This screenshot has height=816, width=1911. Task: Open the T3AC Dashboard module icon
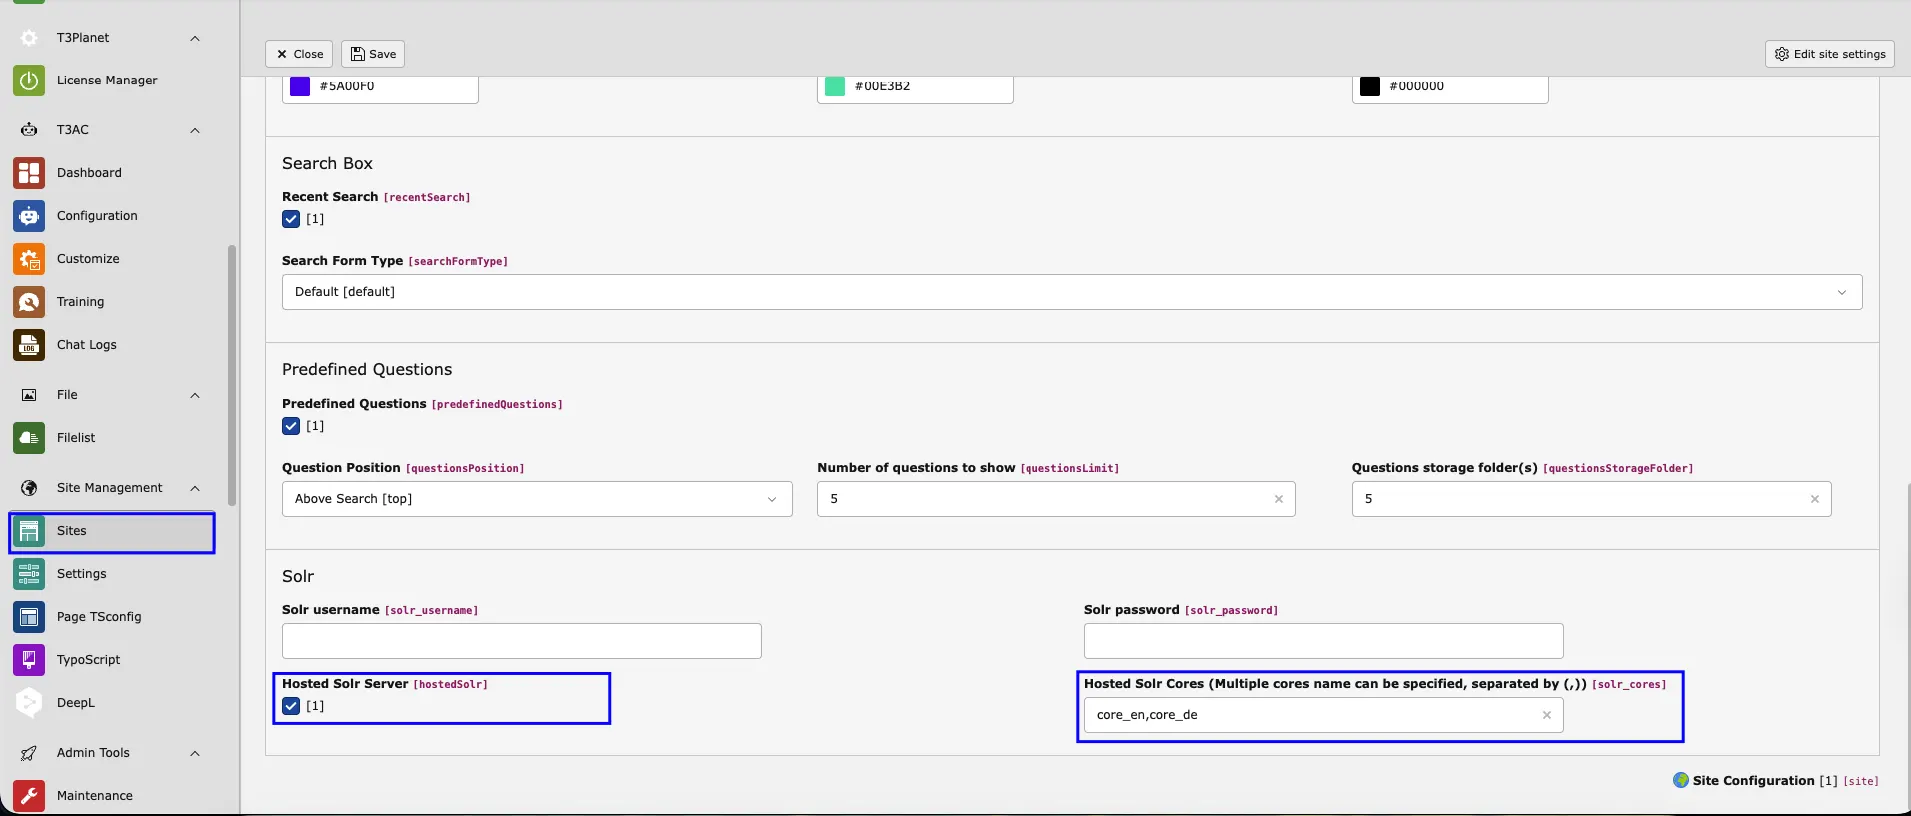[29, 173]
